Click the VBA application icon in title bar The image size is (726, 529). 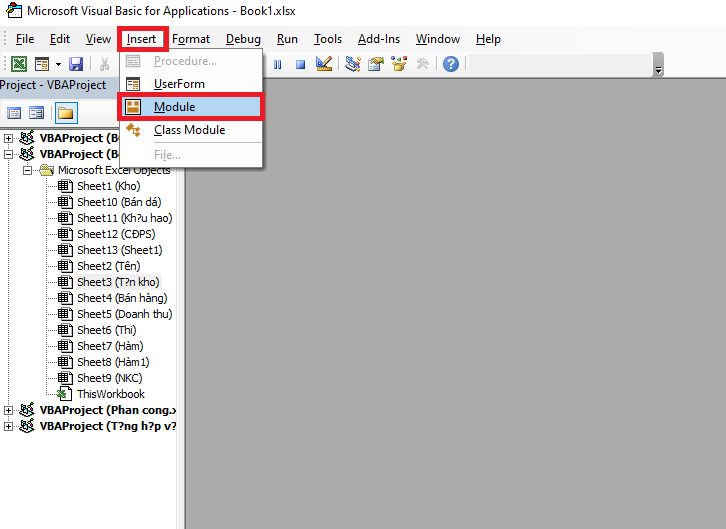13,10
